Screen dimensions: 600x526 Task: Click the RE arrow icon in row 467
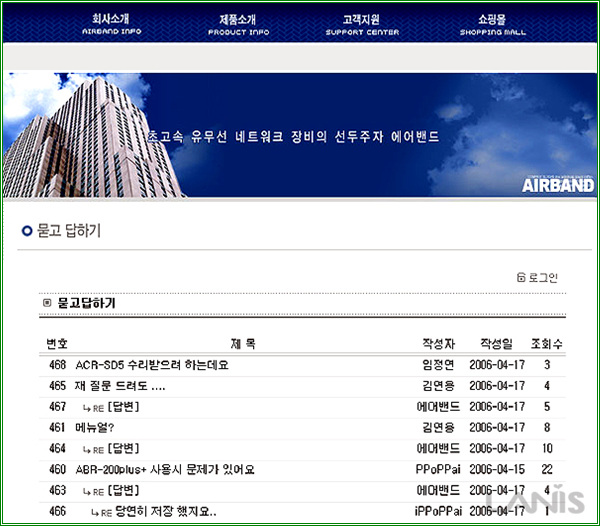tap(93, 408)
